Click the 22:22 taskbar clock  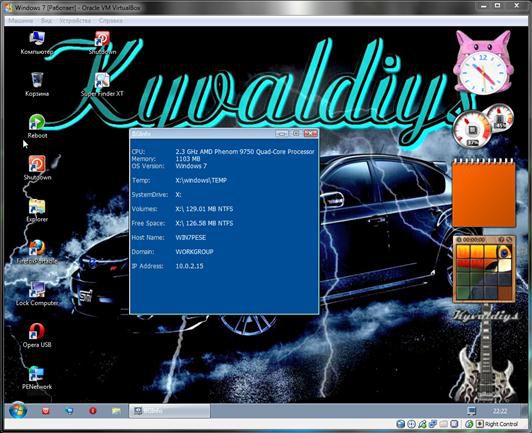(x=499, y=411)
